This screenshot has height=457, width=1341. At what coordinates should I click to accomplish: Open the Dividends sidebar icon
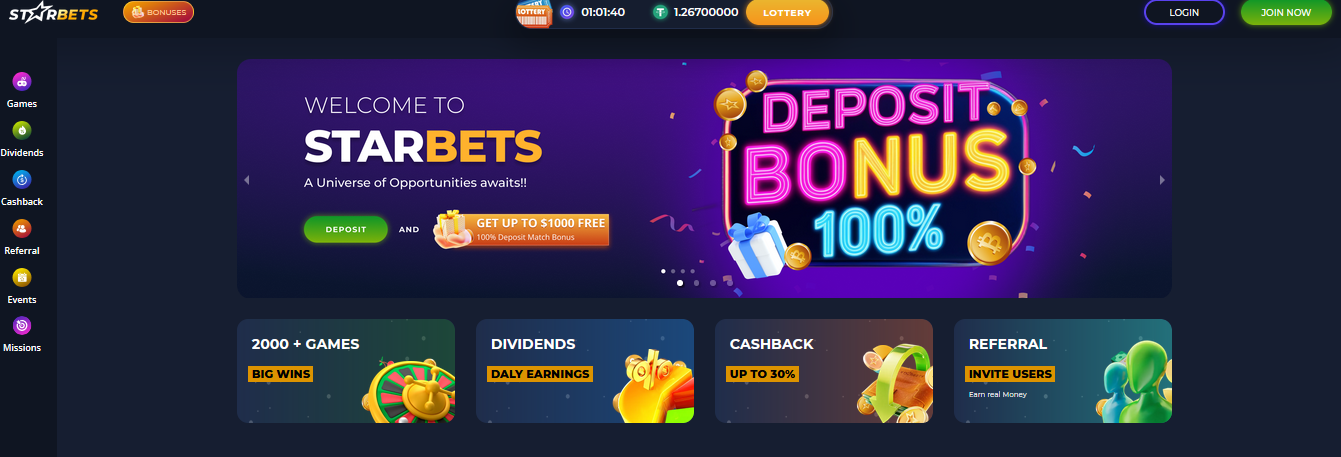click(x=22, y=130)
